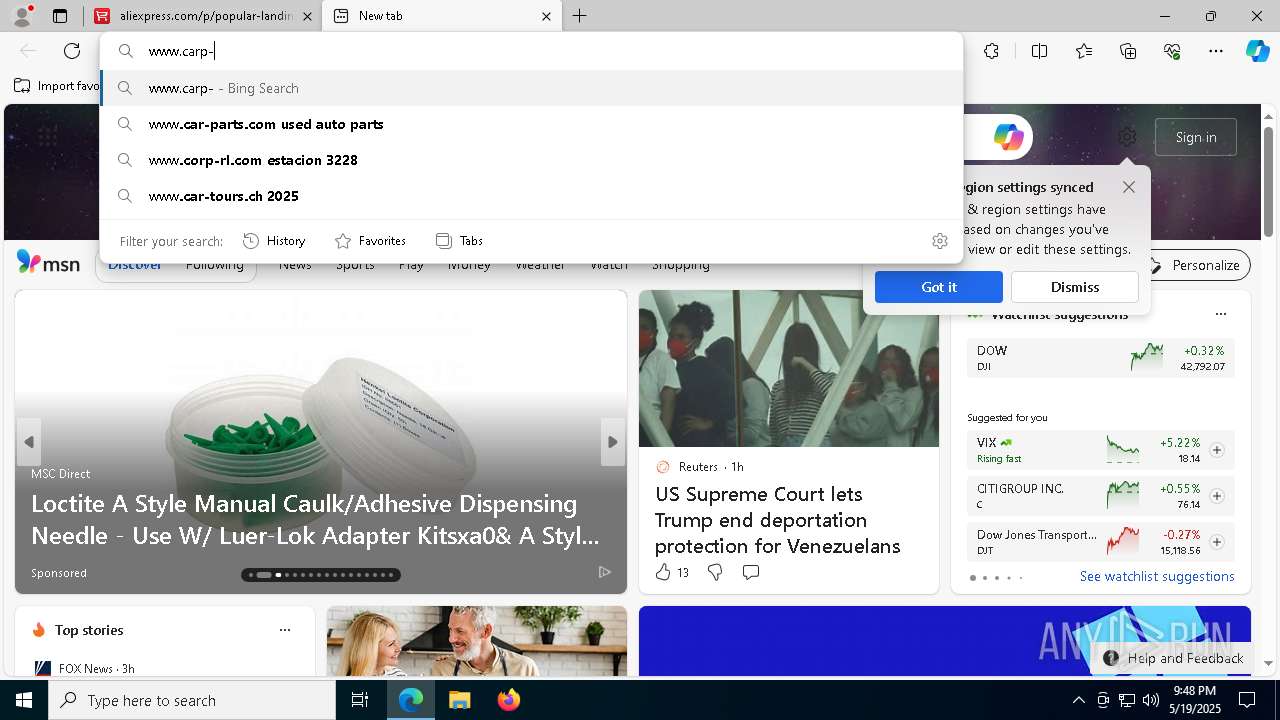
Task: Add CITIGROUP INC. to watchlist
Action: [x=1216, y=496]
